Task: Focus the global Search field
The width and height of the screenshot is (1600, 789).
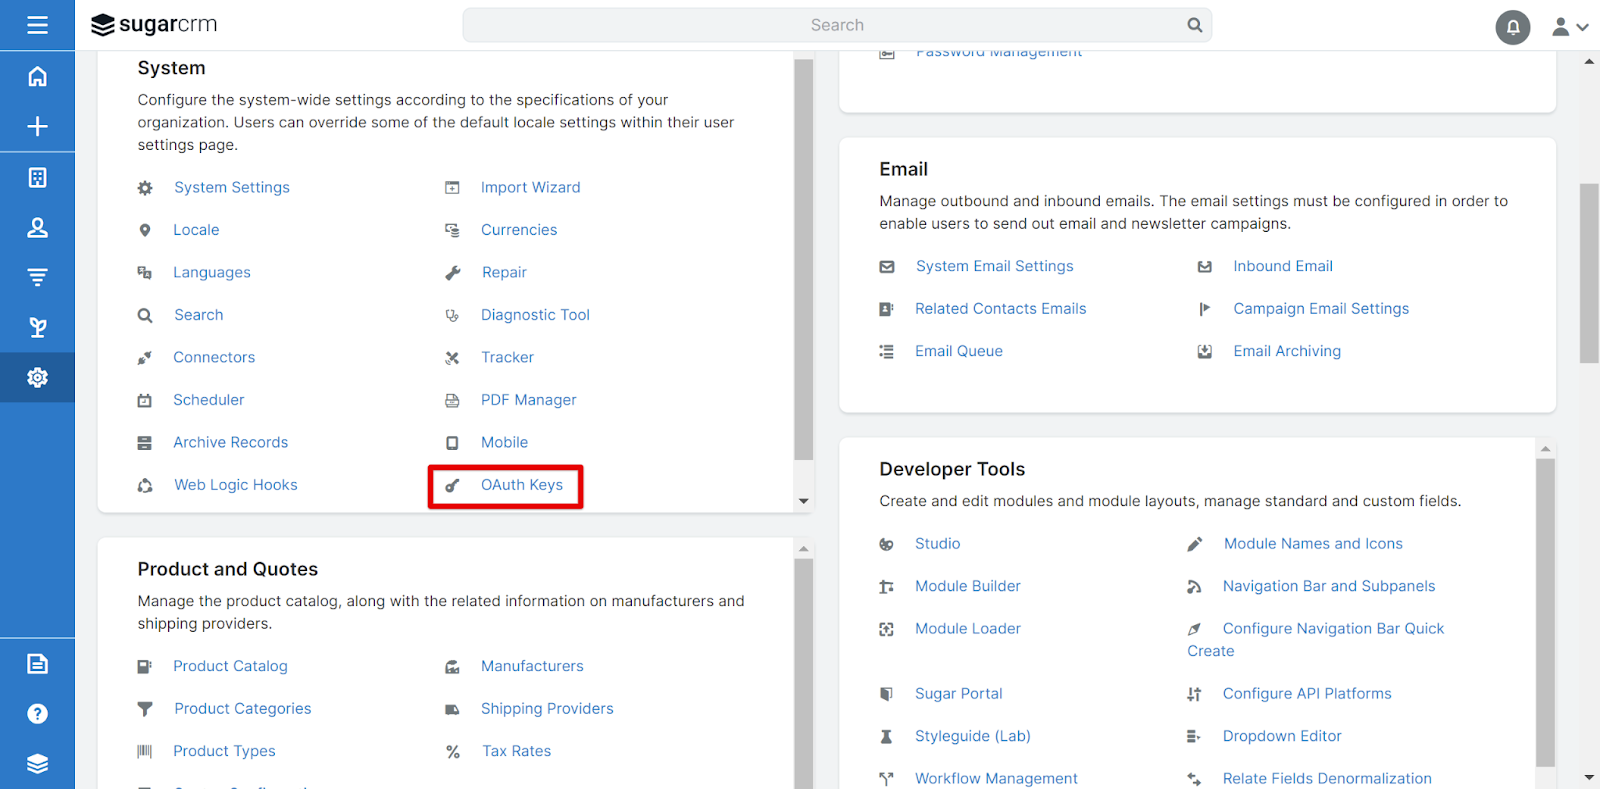Action: point(837,25)
